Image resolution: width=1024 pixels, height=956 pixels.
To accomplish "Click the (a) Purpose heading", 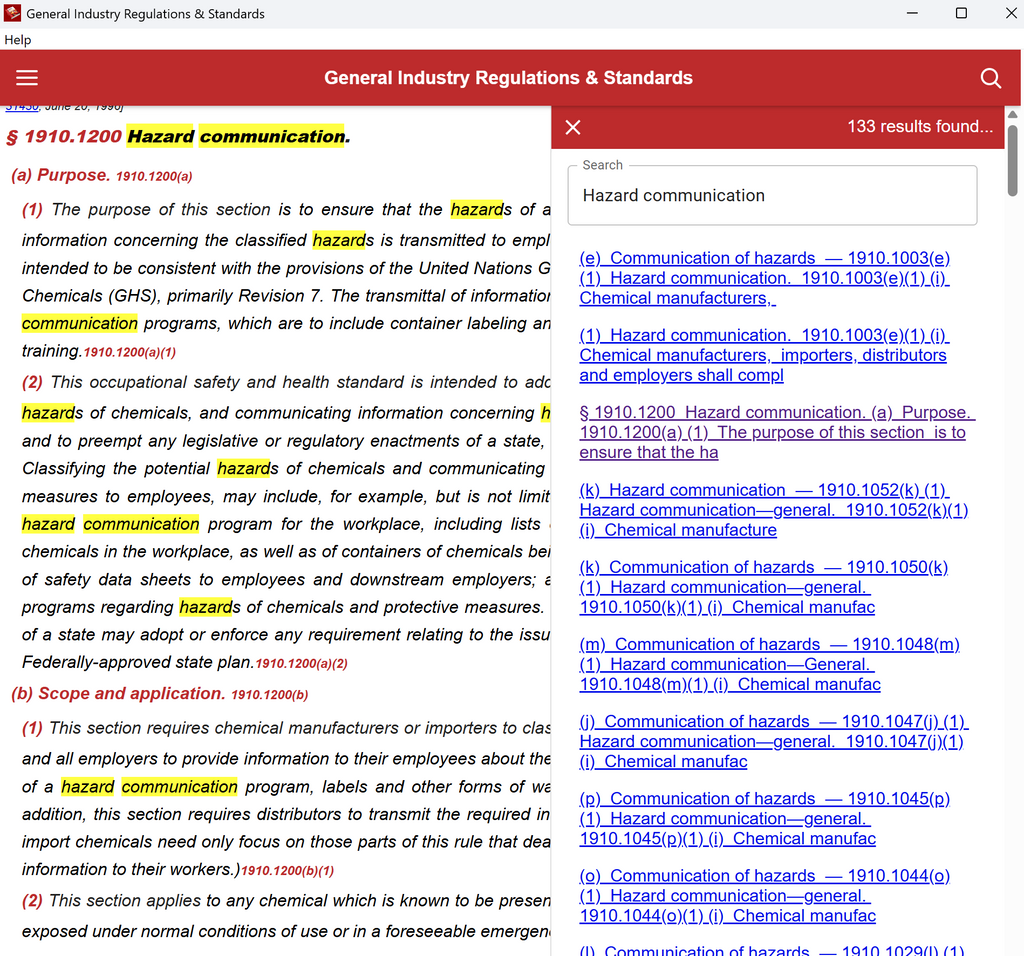I will [60, 175].
